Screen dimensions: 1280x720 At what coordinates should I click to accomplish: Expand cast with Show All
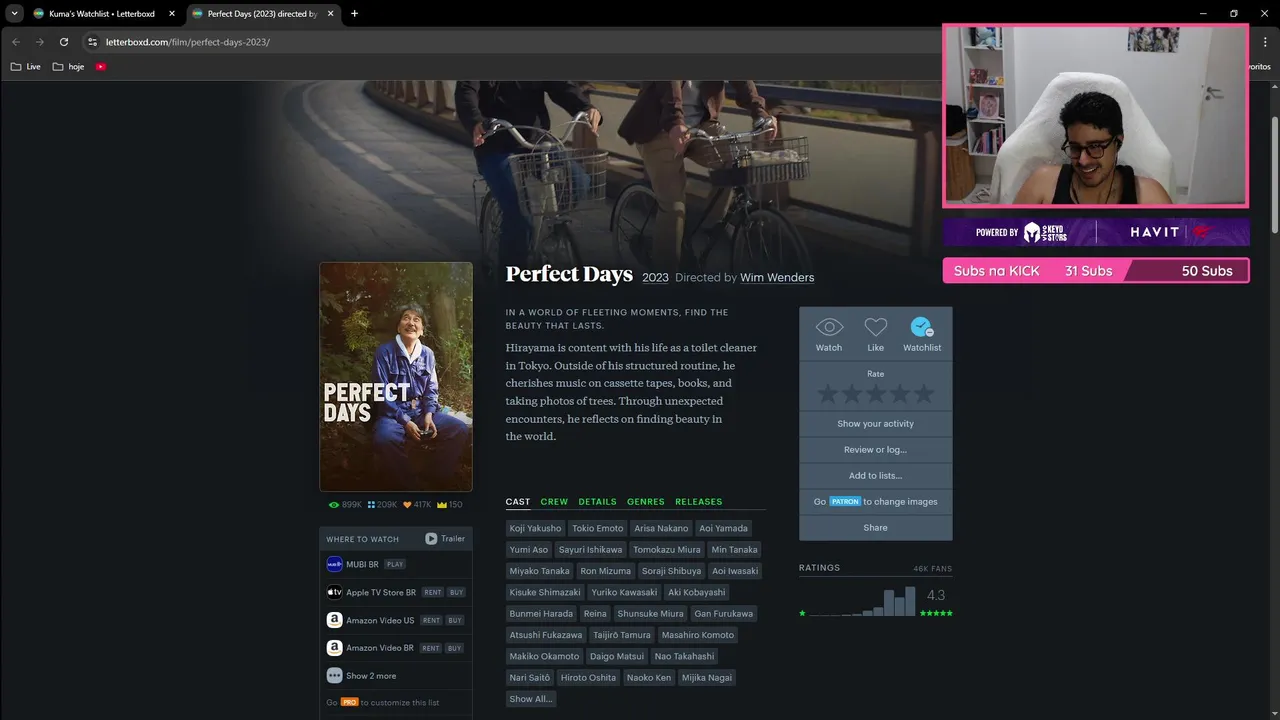(x=531, y=699)
